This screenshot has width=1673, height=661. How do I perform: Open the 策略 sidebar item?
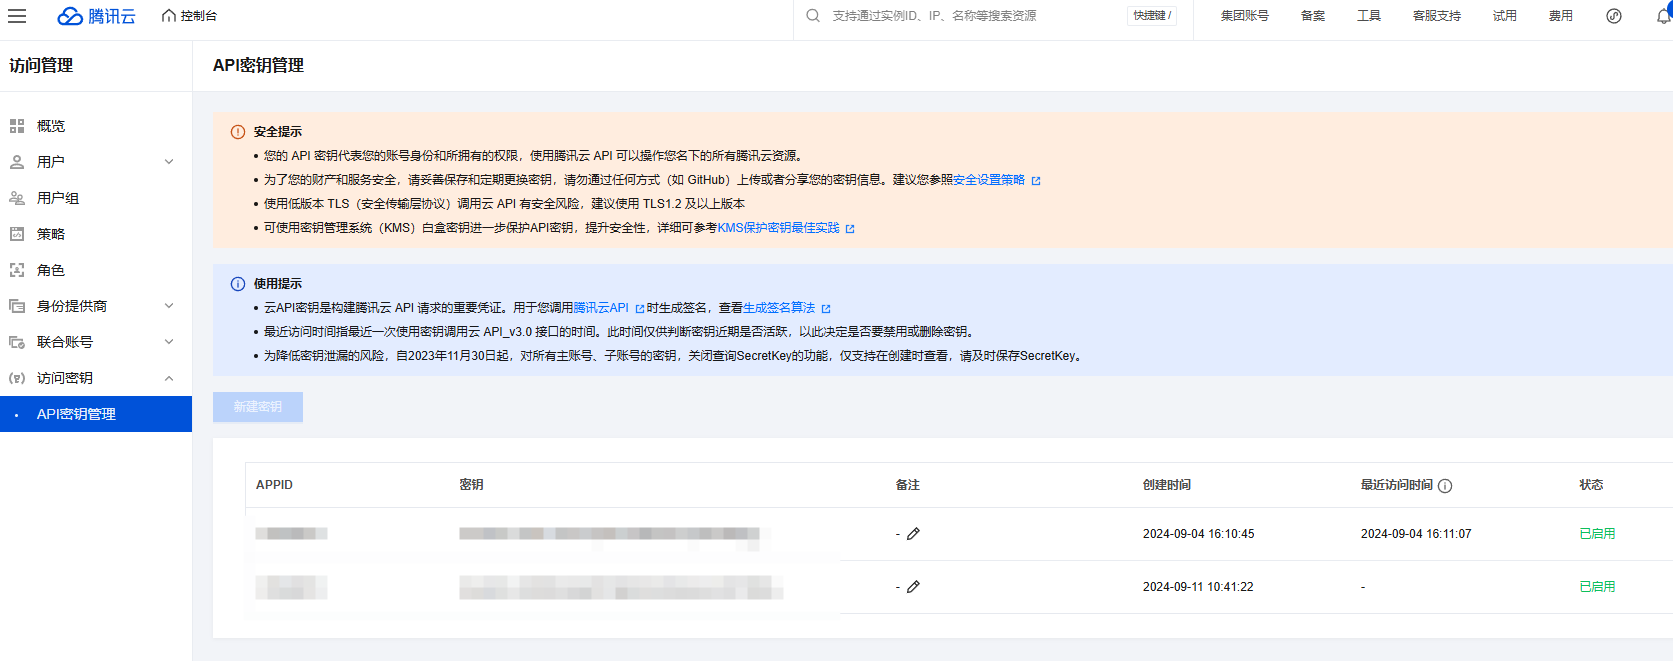tap(50, 234)
